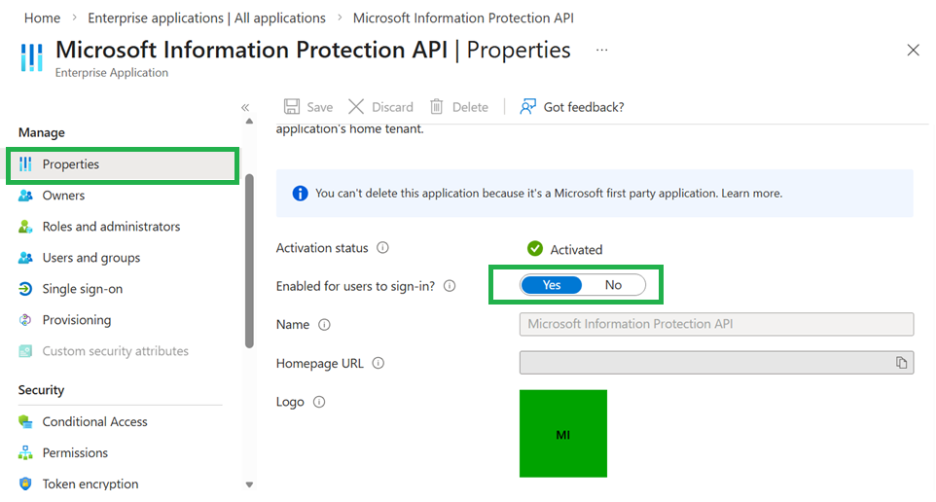
Task: Click the Users and groups icon
Action: [25, 258]
